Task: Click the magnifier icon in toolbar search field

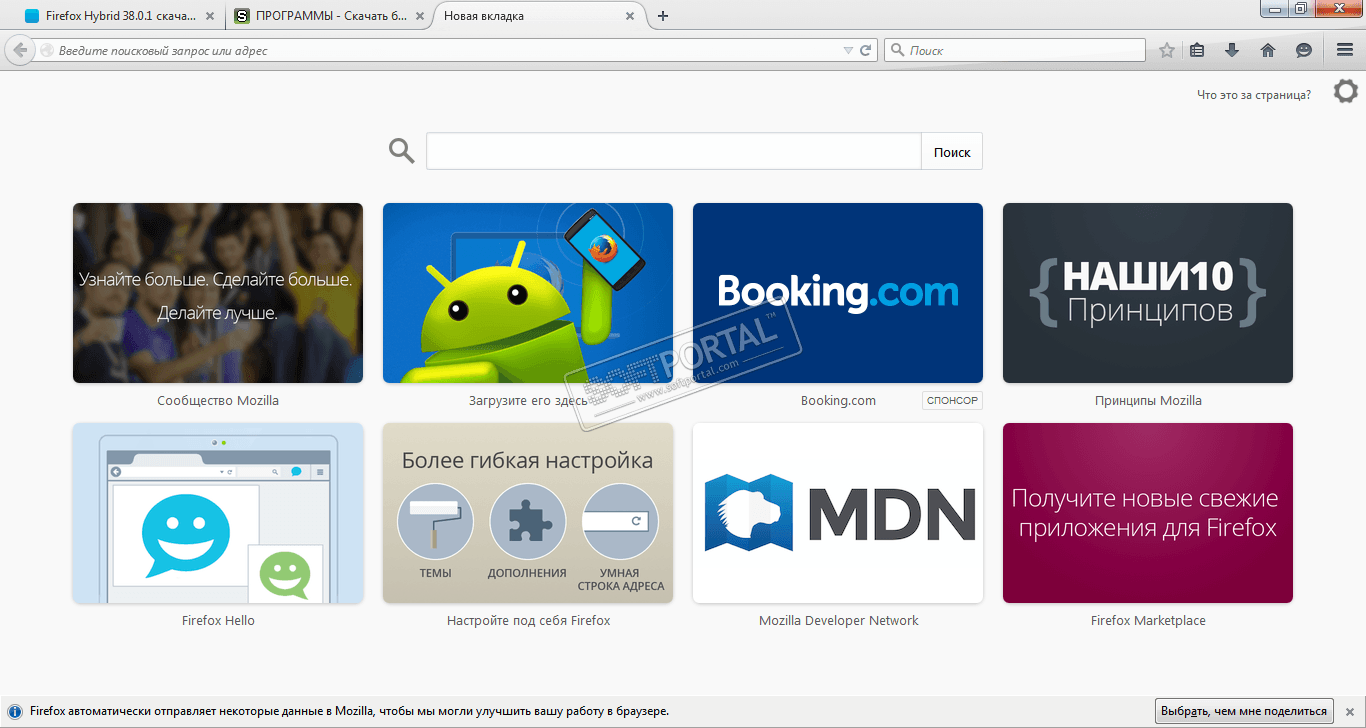Action: [x=897, y=50]
